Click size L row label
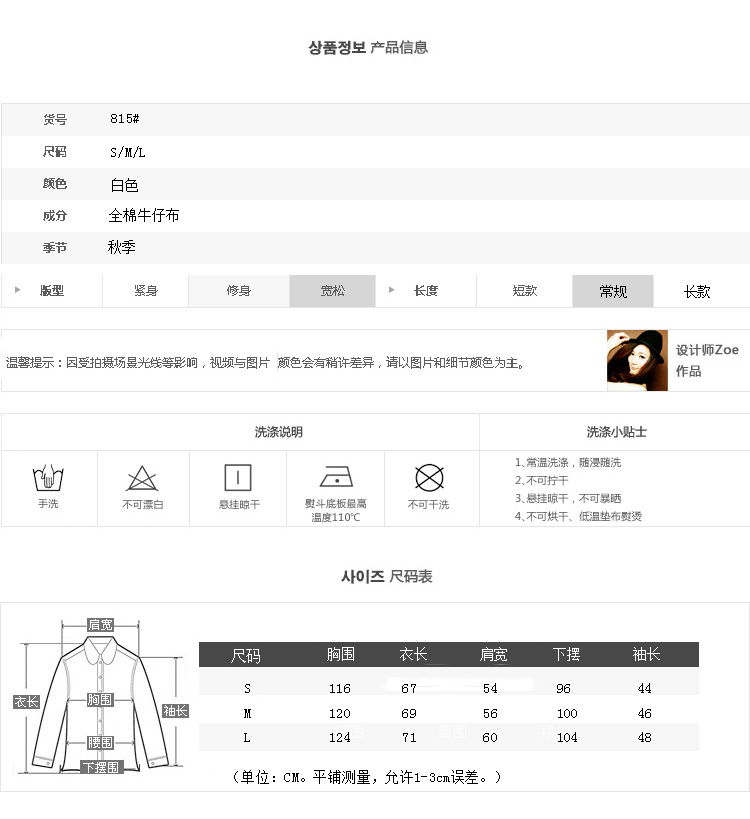Image resolution: width=750 pixels, height=819 pixels. click(247, 738)
